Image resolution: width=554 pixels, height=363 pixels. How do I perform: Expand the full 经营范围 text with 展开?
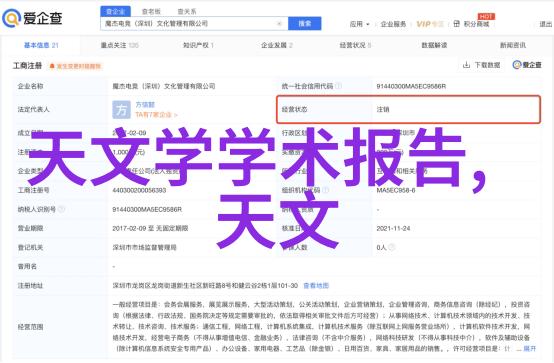click(529, 349)
